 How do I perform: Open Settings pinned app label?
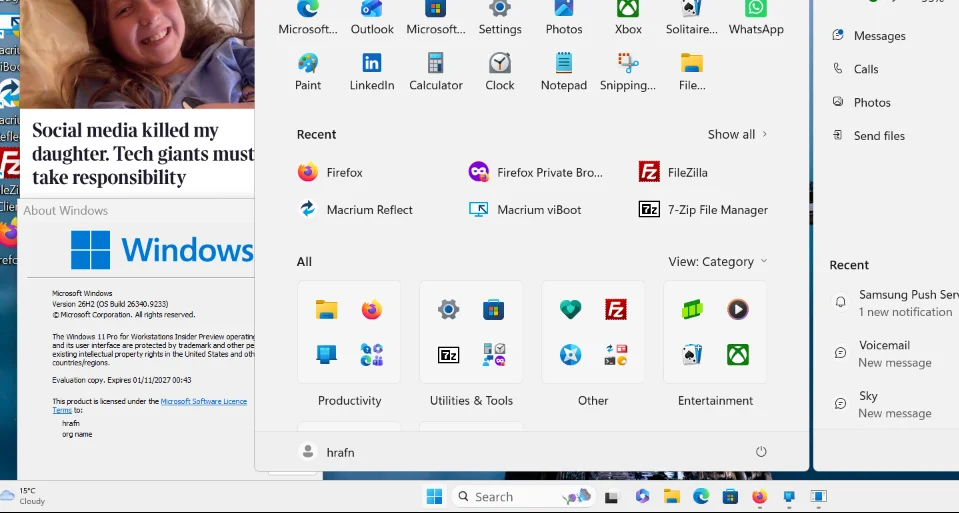[x=500, y=29]
